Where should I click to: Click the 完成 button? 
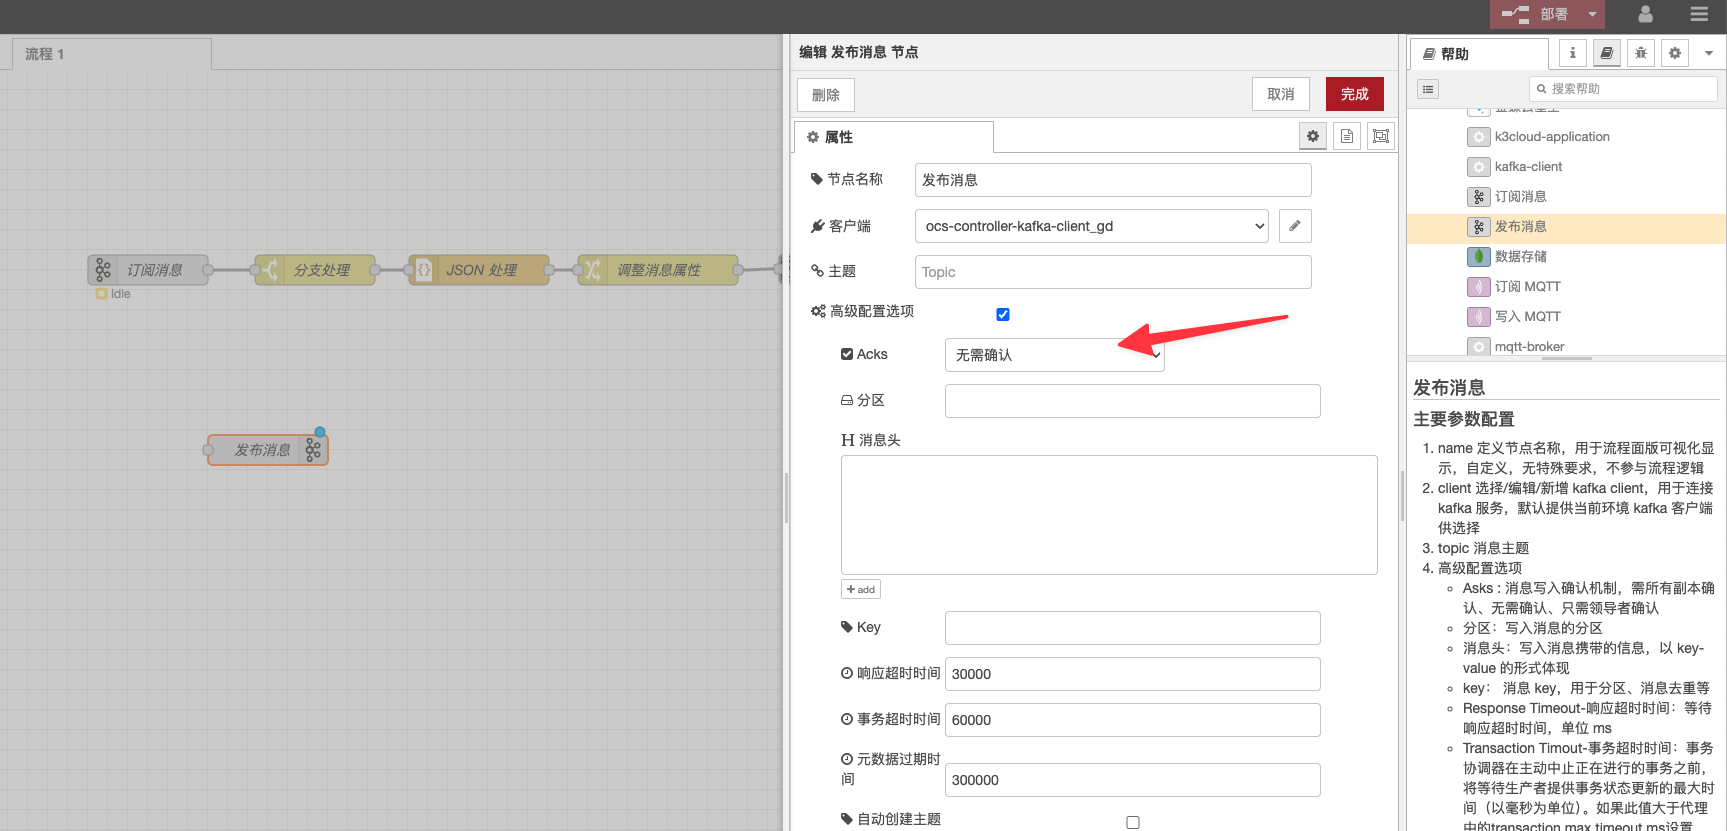[1354, 94]
